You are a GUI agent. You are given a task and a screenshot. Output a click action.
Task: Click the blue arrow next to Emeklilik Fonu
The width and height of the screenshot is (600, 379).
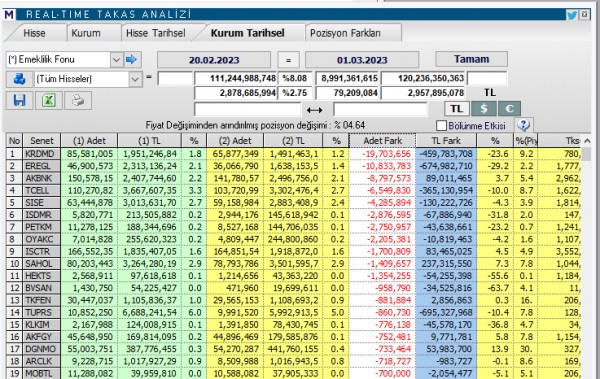point(131,60)
